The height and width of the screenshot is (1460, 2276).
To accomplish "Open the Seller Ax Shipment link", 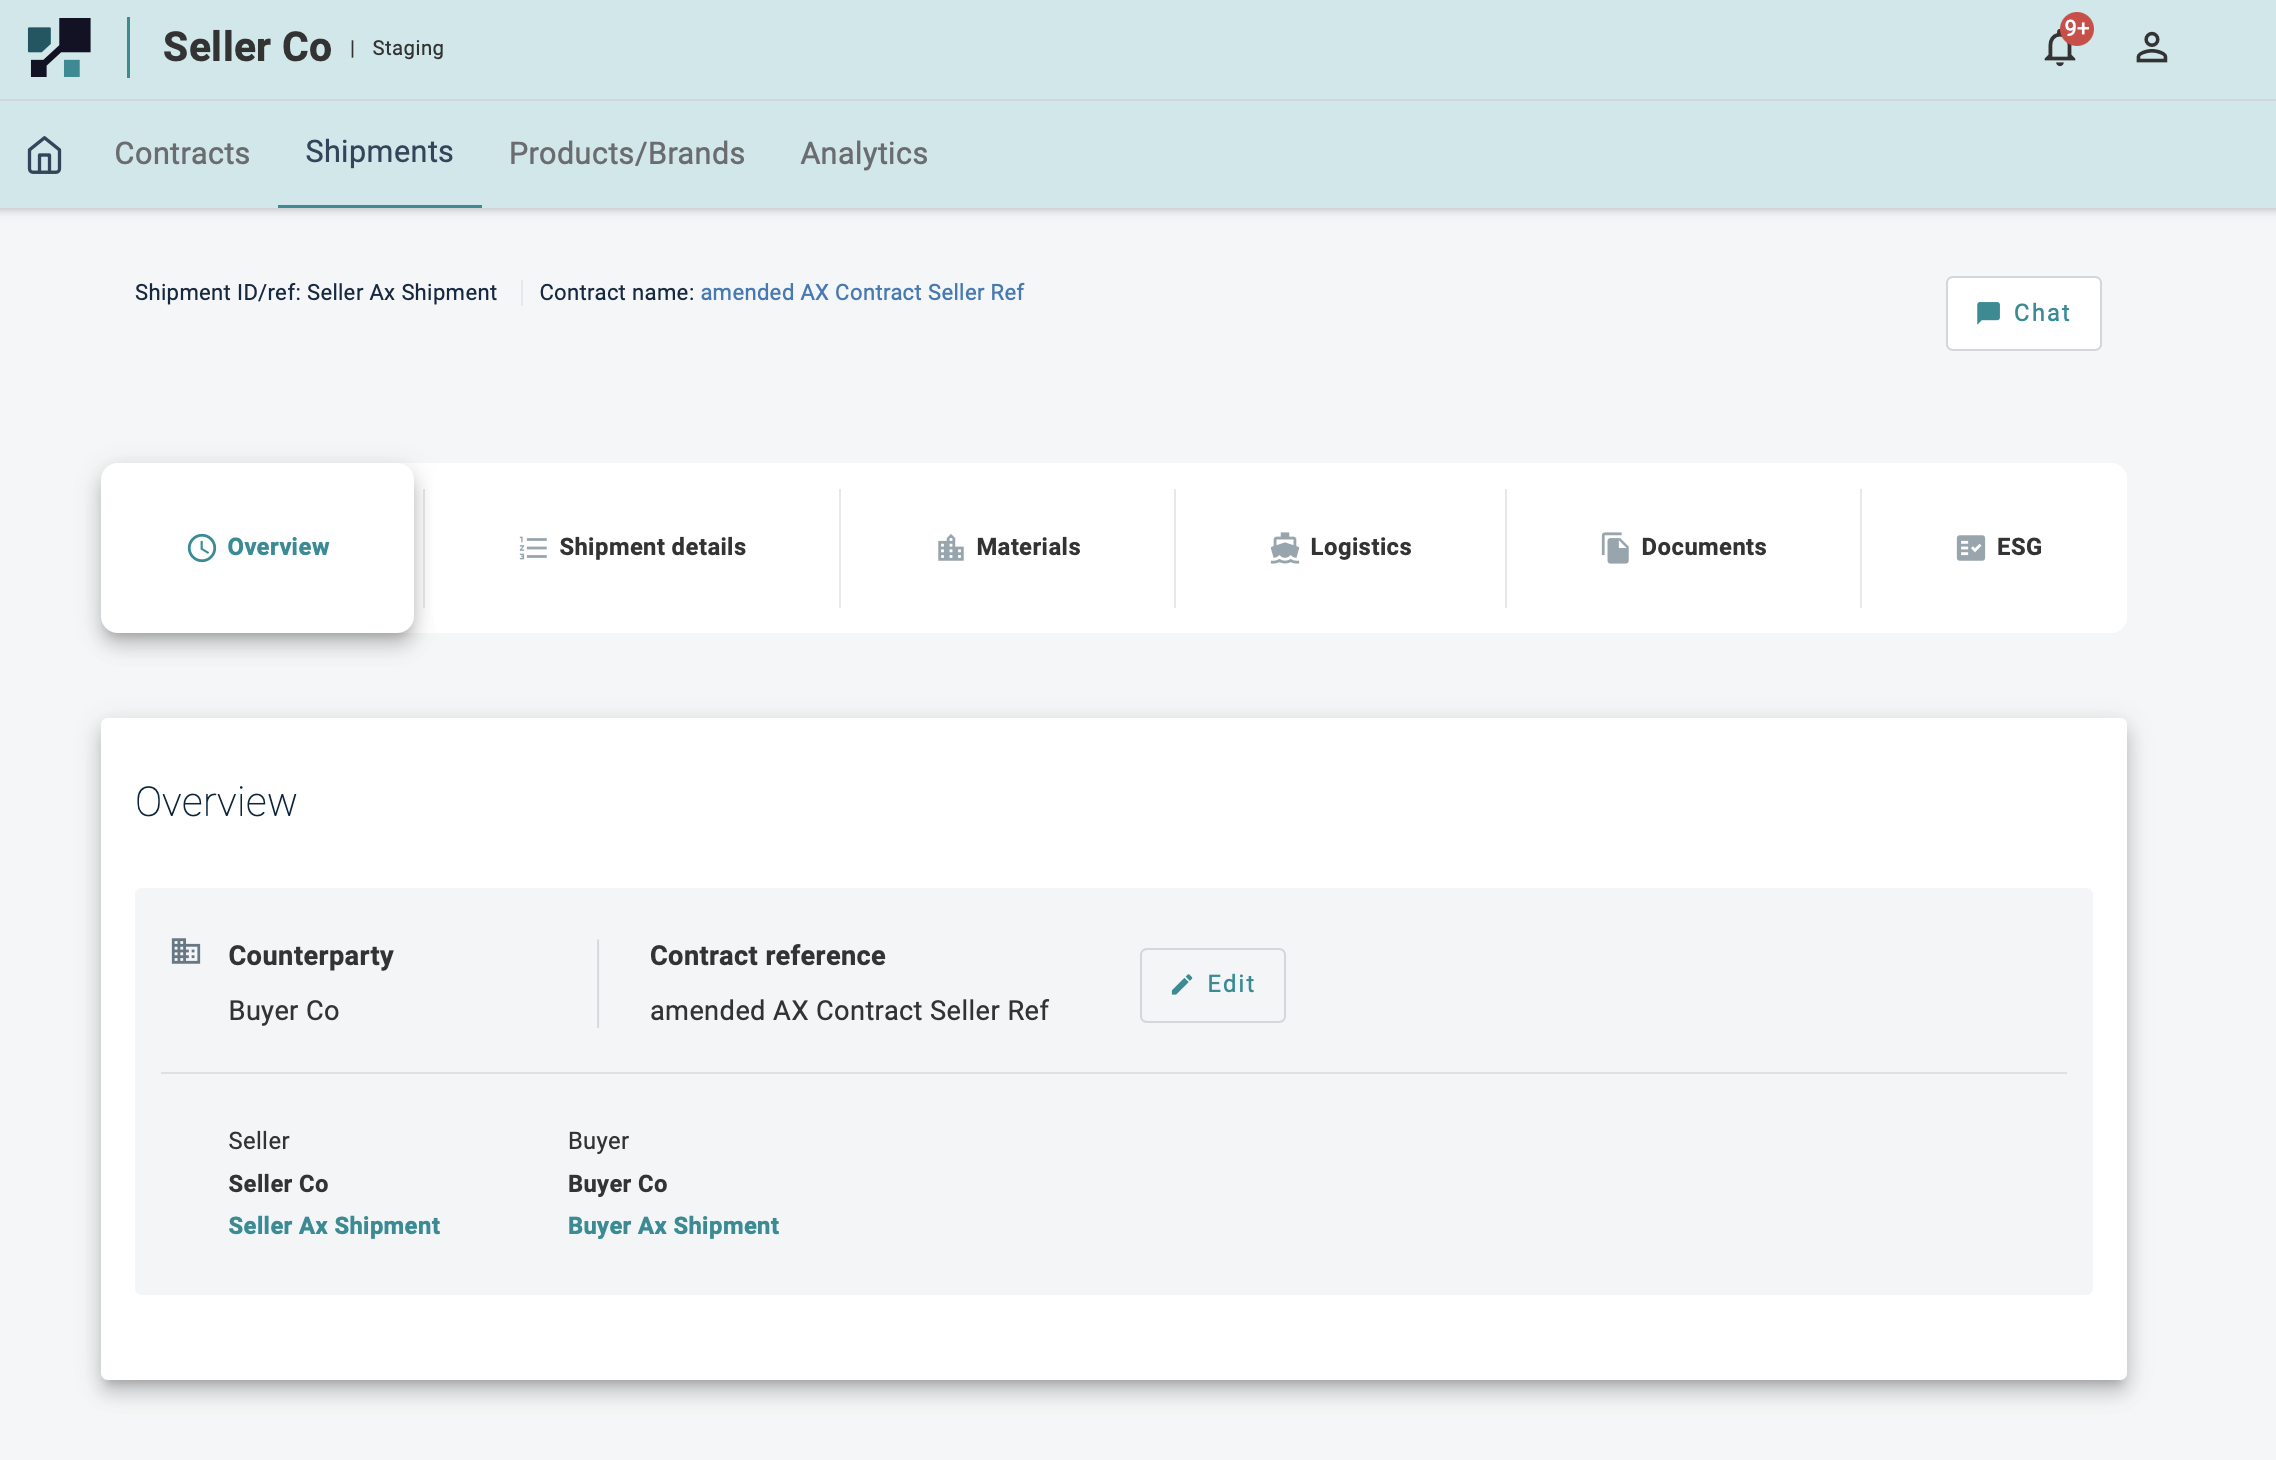I will [x=333, y=1226].
